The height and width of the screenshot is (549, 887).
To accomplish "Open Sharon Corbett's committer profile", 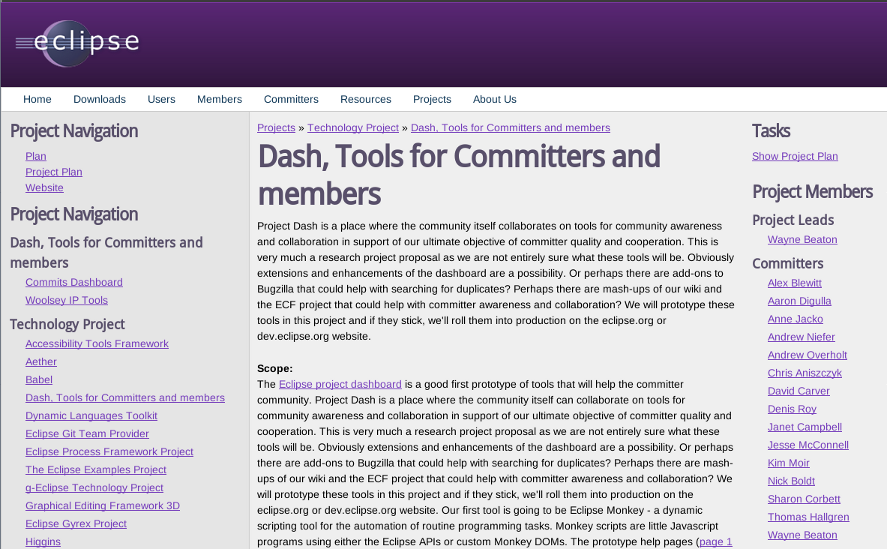I will [x=804, y=499].
